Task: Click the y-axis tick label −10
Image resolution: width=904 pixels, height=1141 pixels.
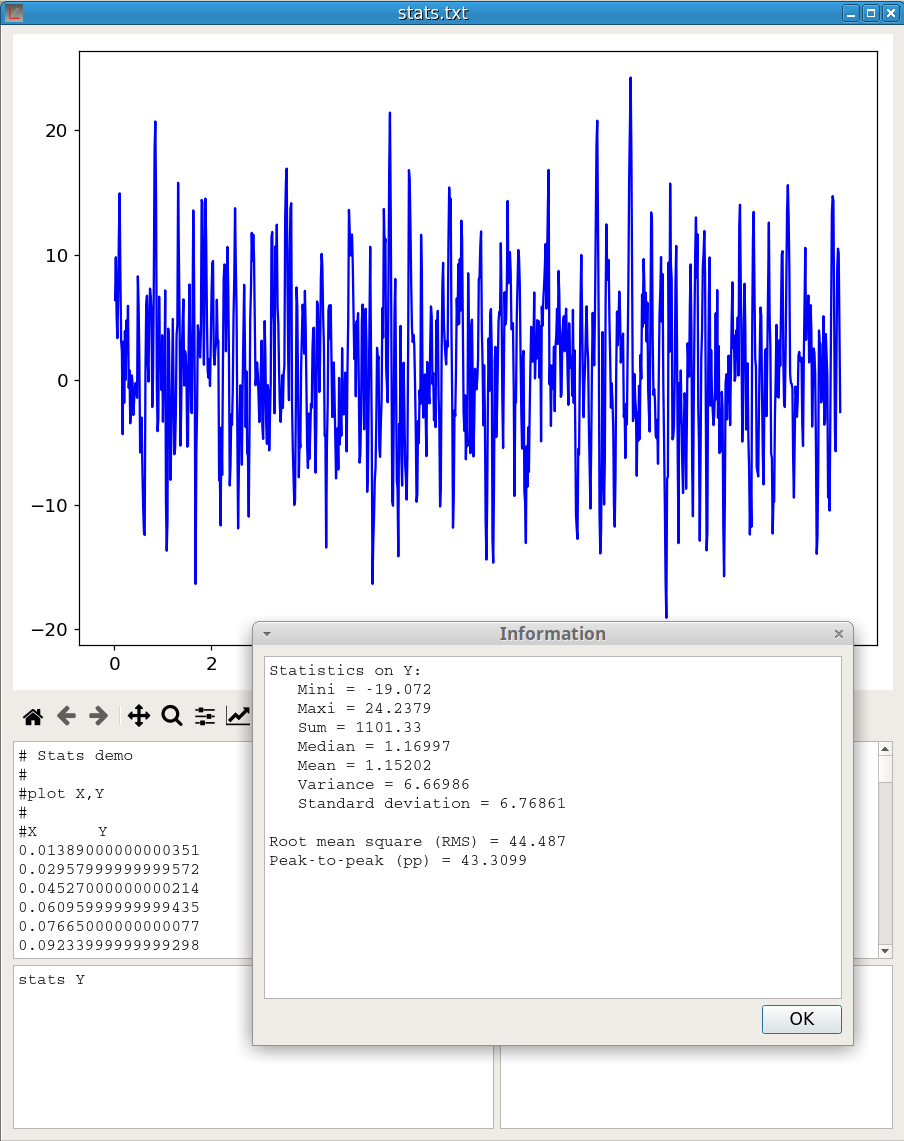Action: coord(49,505)
